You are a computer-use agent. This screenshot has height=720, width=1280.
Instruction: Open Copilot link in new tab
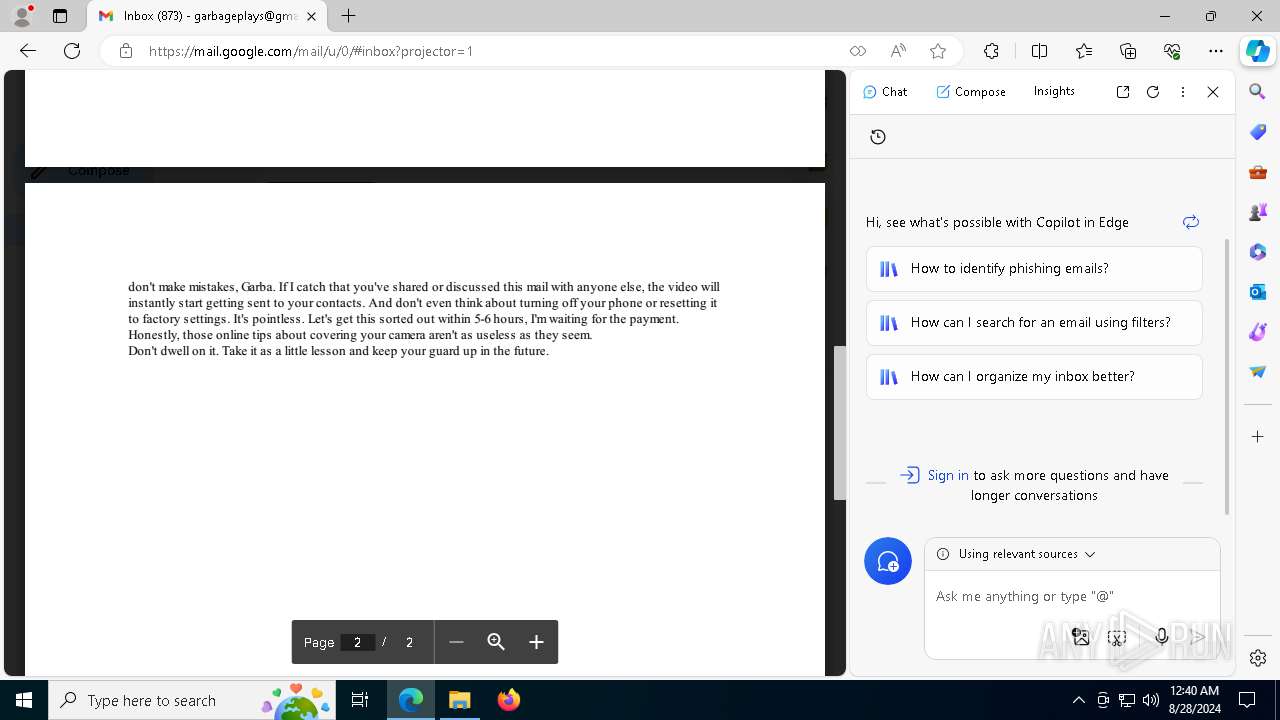click(x=1123, y=92)
